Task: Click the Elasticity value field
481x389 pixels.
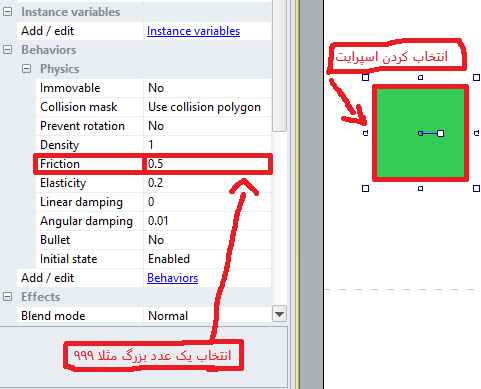Action: [x=207, y=183]
